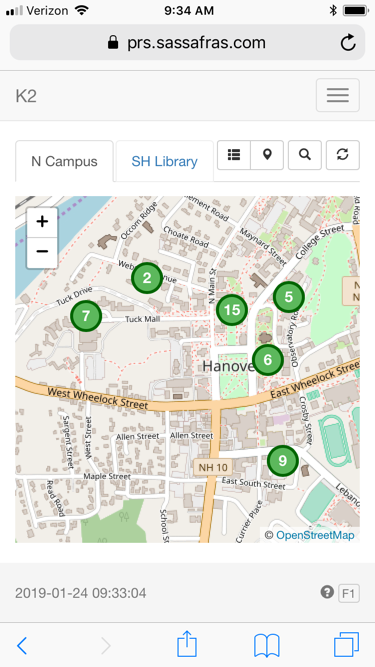Zoom out on the map
This screenshot has height=667, width=375.
(42, 252)
